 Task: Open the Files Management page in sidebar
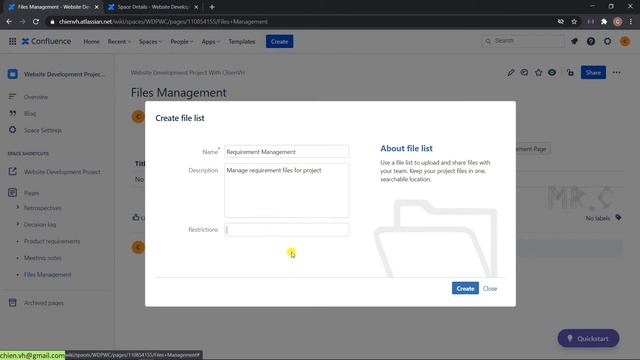pos(47,275)
